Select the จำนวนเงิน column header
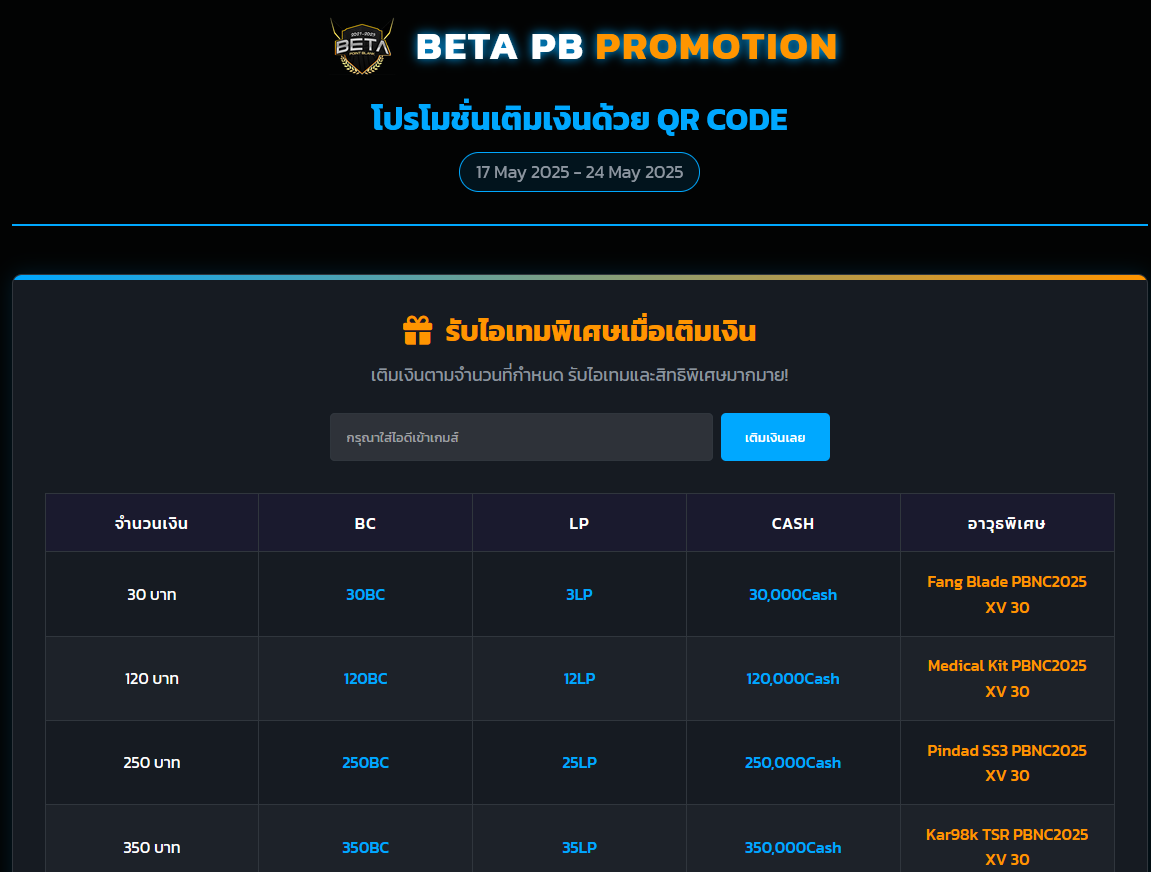The height and width of the screenshot is (872, 1151). pyautogui.click(x=152, y=523)
